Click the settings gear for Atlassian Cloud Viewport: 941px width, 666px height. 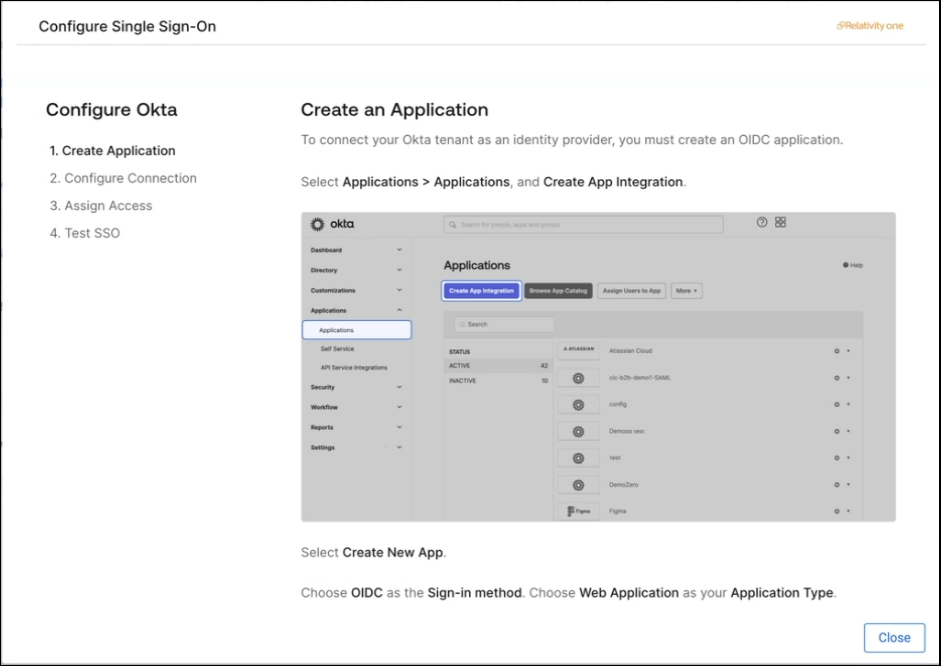(x=837, y=351)
